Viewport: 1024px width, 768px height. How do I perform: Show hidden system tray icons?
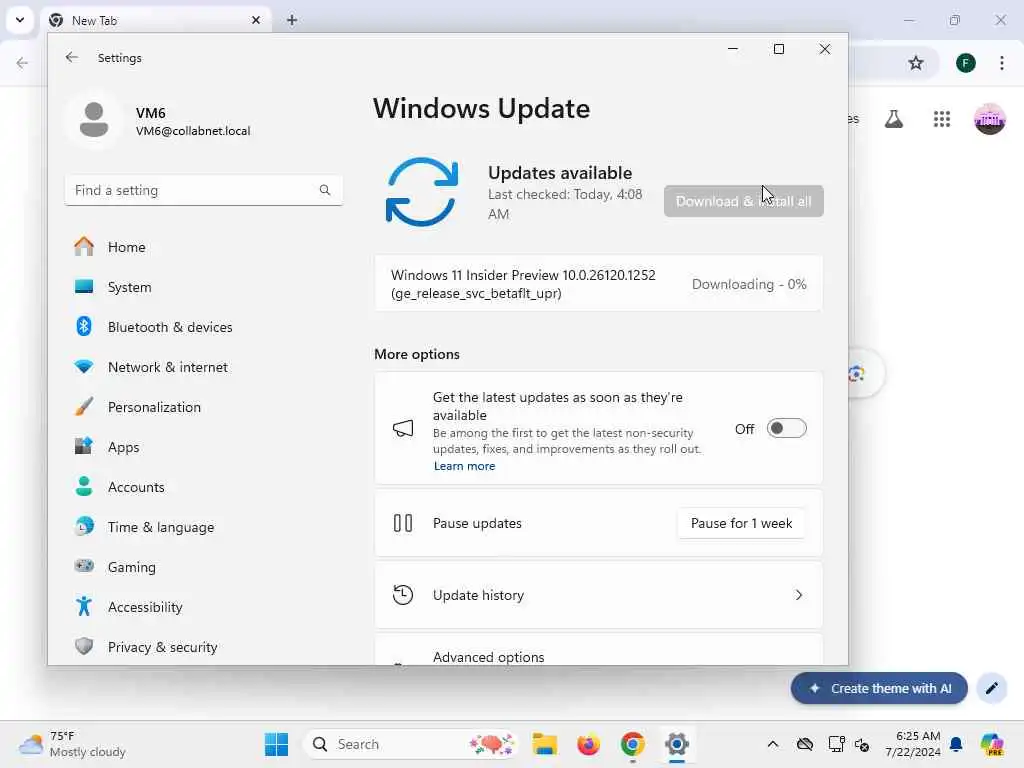point(773,744)
